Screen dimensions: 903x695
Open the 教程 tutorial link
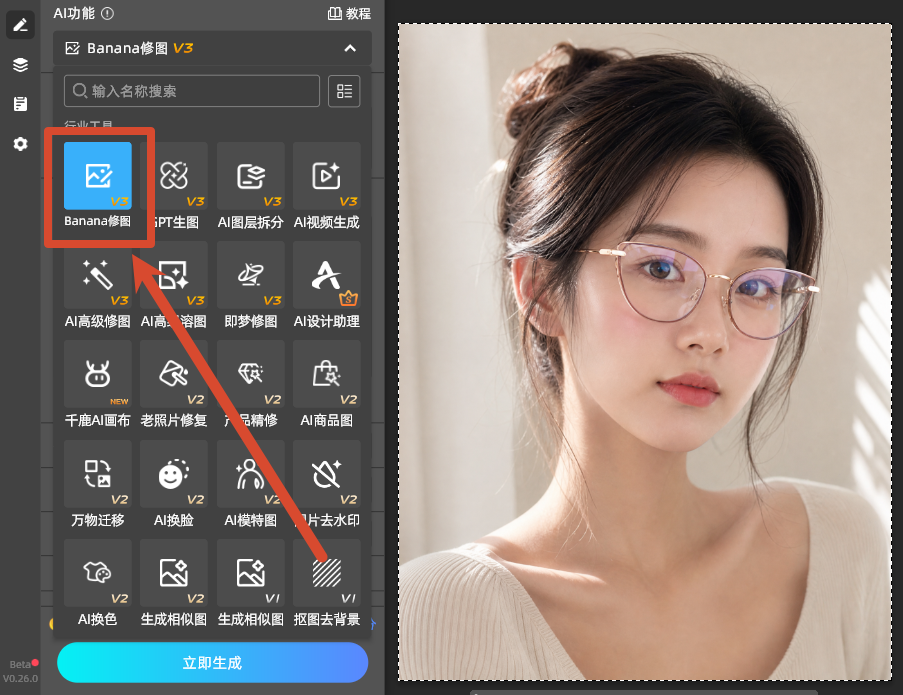[x=349, y=13]
